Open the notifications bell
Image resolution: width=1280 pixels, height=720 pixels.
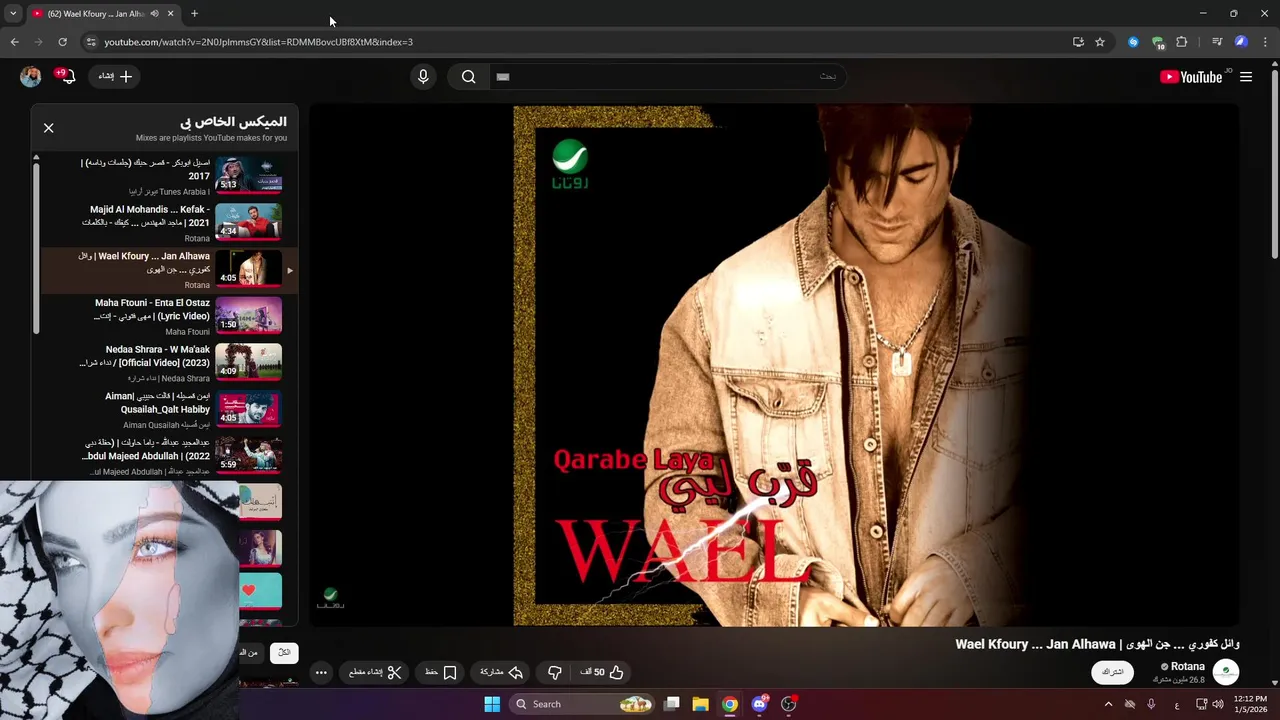pyautogui.click(x=67, y=77)
